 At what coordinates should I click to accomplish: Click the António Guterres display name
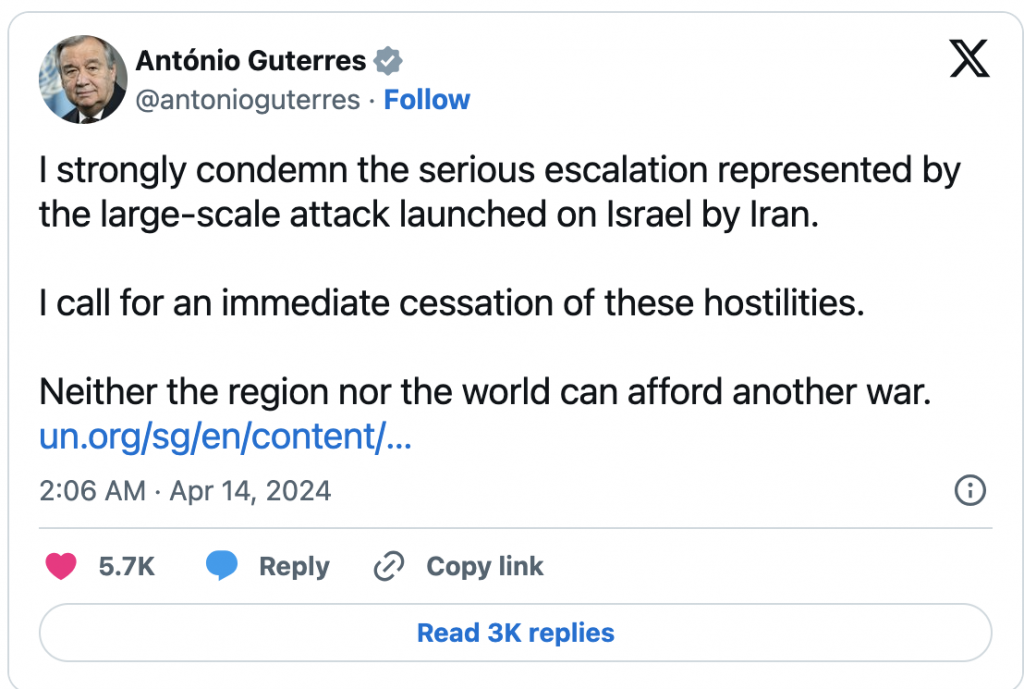click(x=251, y=61)
